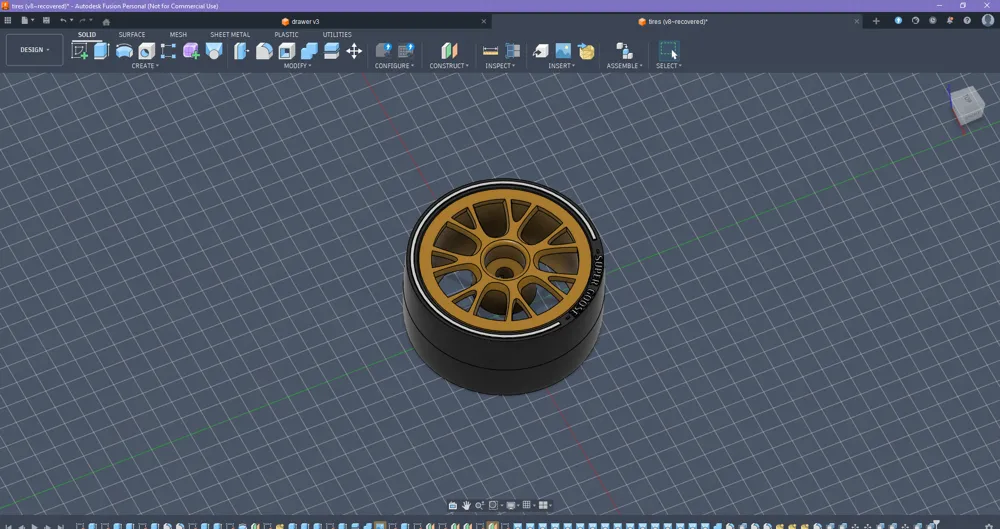This screenshot has width=1000, height=529.
Task: Switch to the MESH toolbar tab
Action: (179, 34)
